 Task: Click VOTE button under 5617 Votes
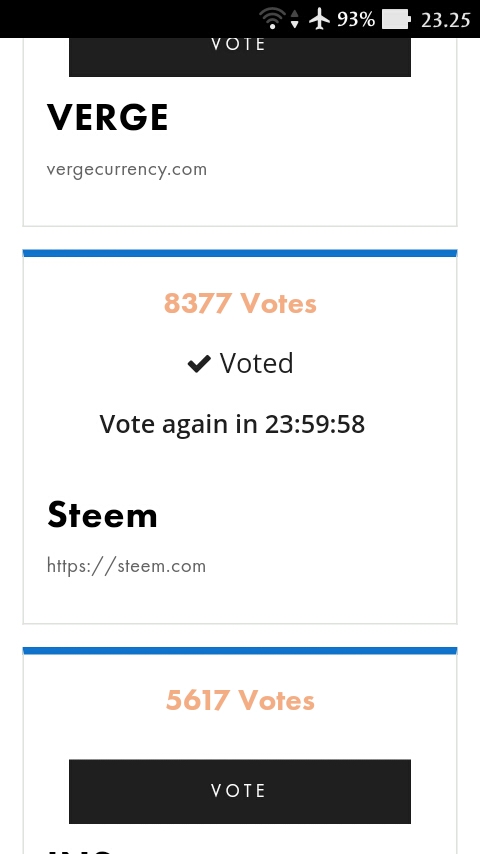coord(240,791)
